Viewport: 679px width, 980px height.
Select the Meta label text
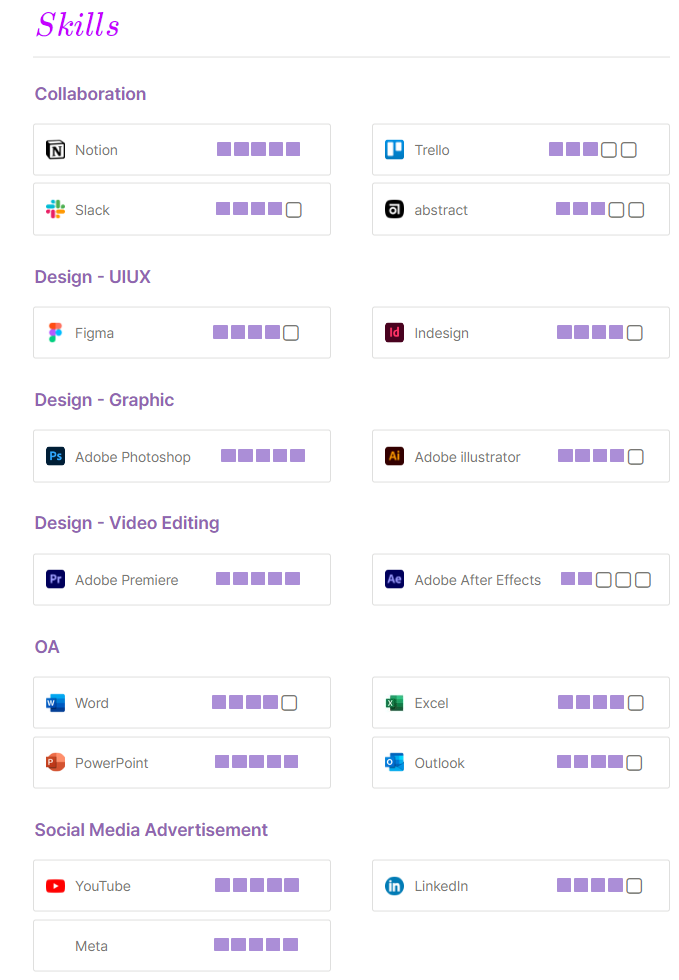(x=91, y=946)
